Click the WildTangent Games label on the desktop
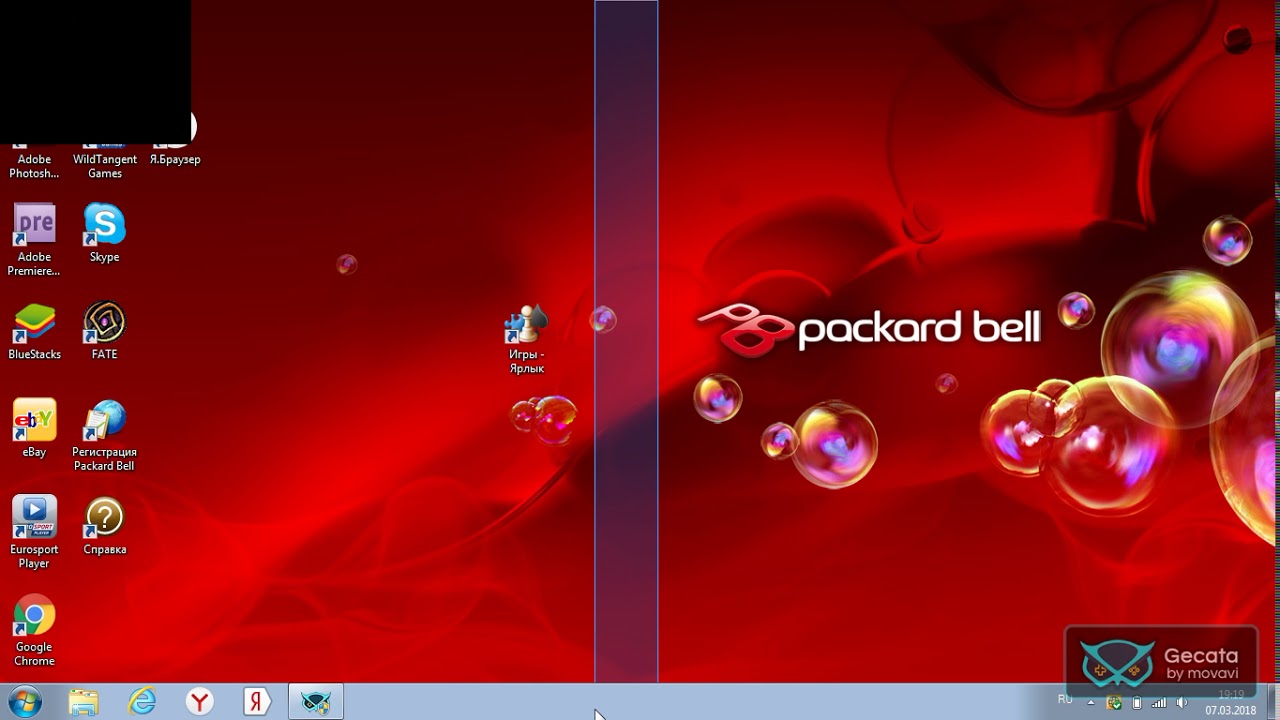1280x720 pixels. tap(104, 166)
